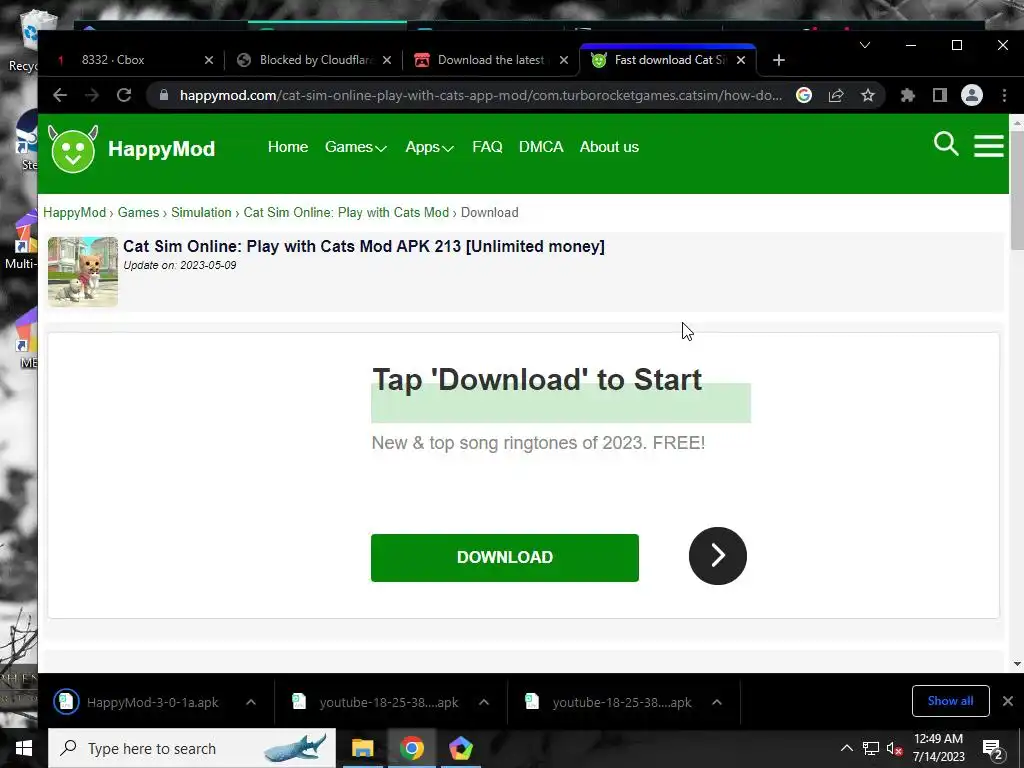Show hidden tray icons chevron
The height and width of the screenshot is (768, 1024).
click(846, 748)
